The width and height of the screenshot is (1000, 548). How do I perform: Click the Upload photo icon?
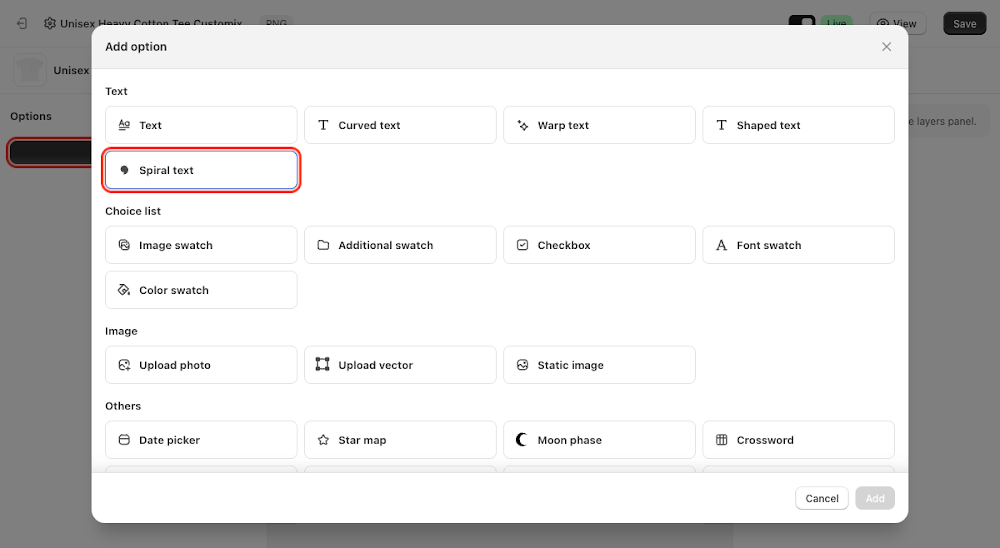click(124, 365)
